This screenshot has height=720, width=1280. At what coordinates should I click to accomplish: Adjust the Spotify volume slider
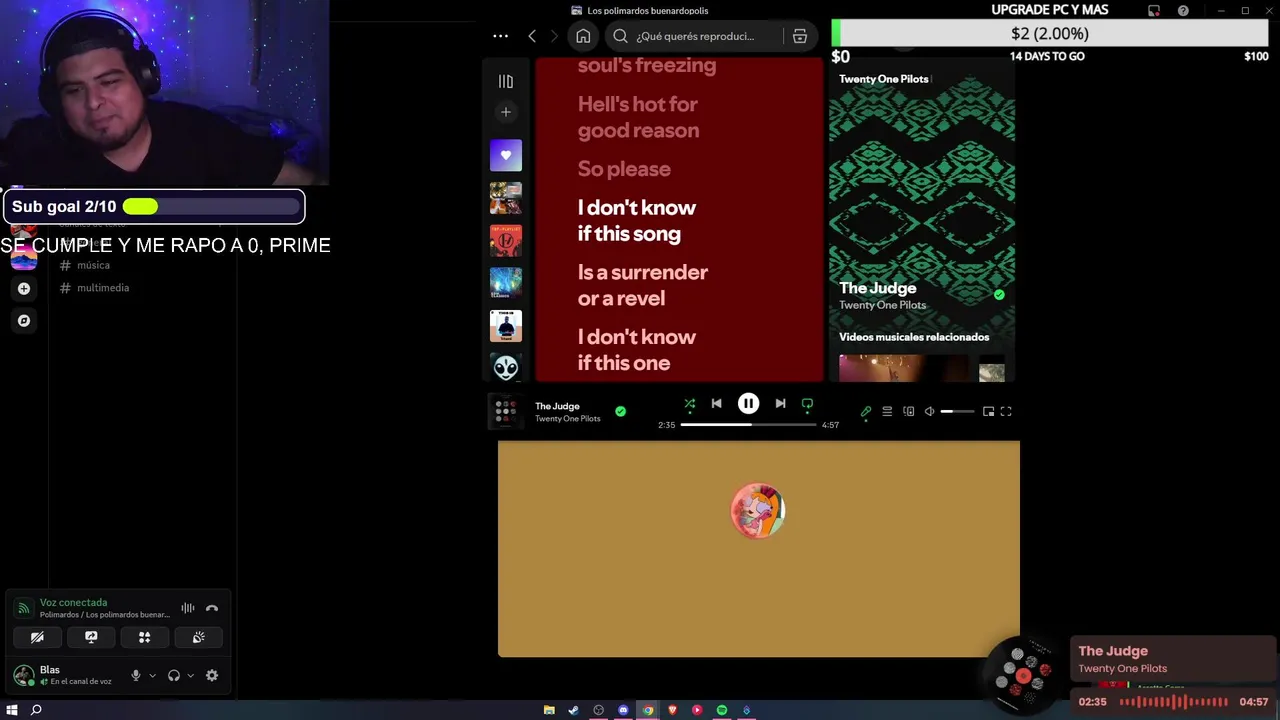pyautogui.click(x=957, y=411)
